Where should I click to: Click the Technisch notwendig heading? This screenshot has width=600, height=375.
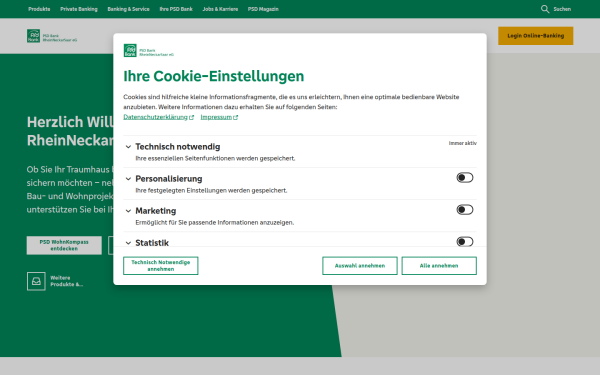coord(178,147)
